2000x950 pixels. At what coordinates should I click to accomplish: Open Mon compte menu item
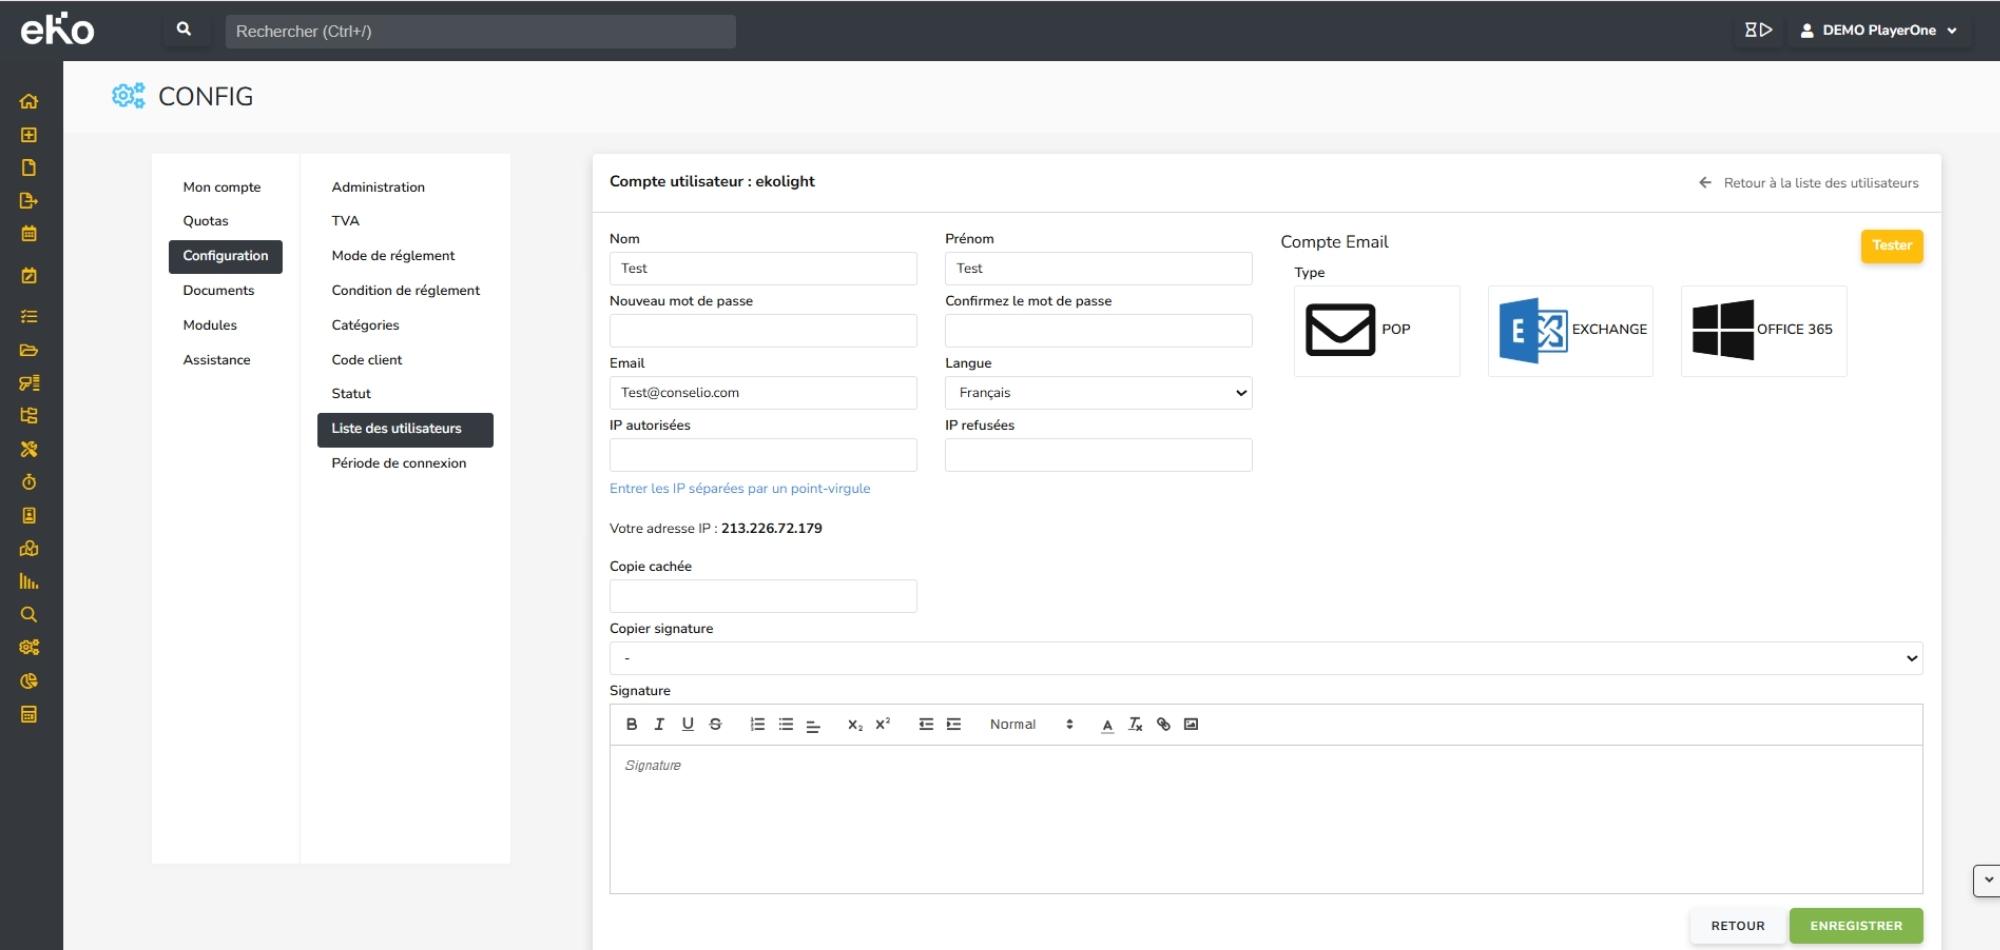click(x=222, y=187)
